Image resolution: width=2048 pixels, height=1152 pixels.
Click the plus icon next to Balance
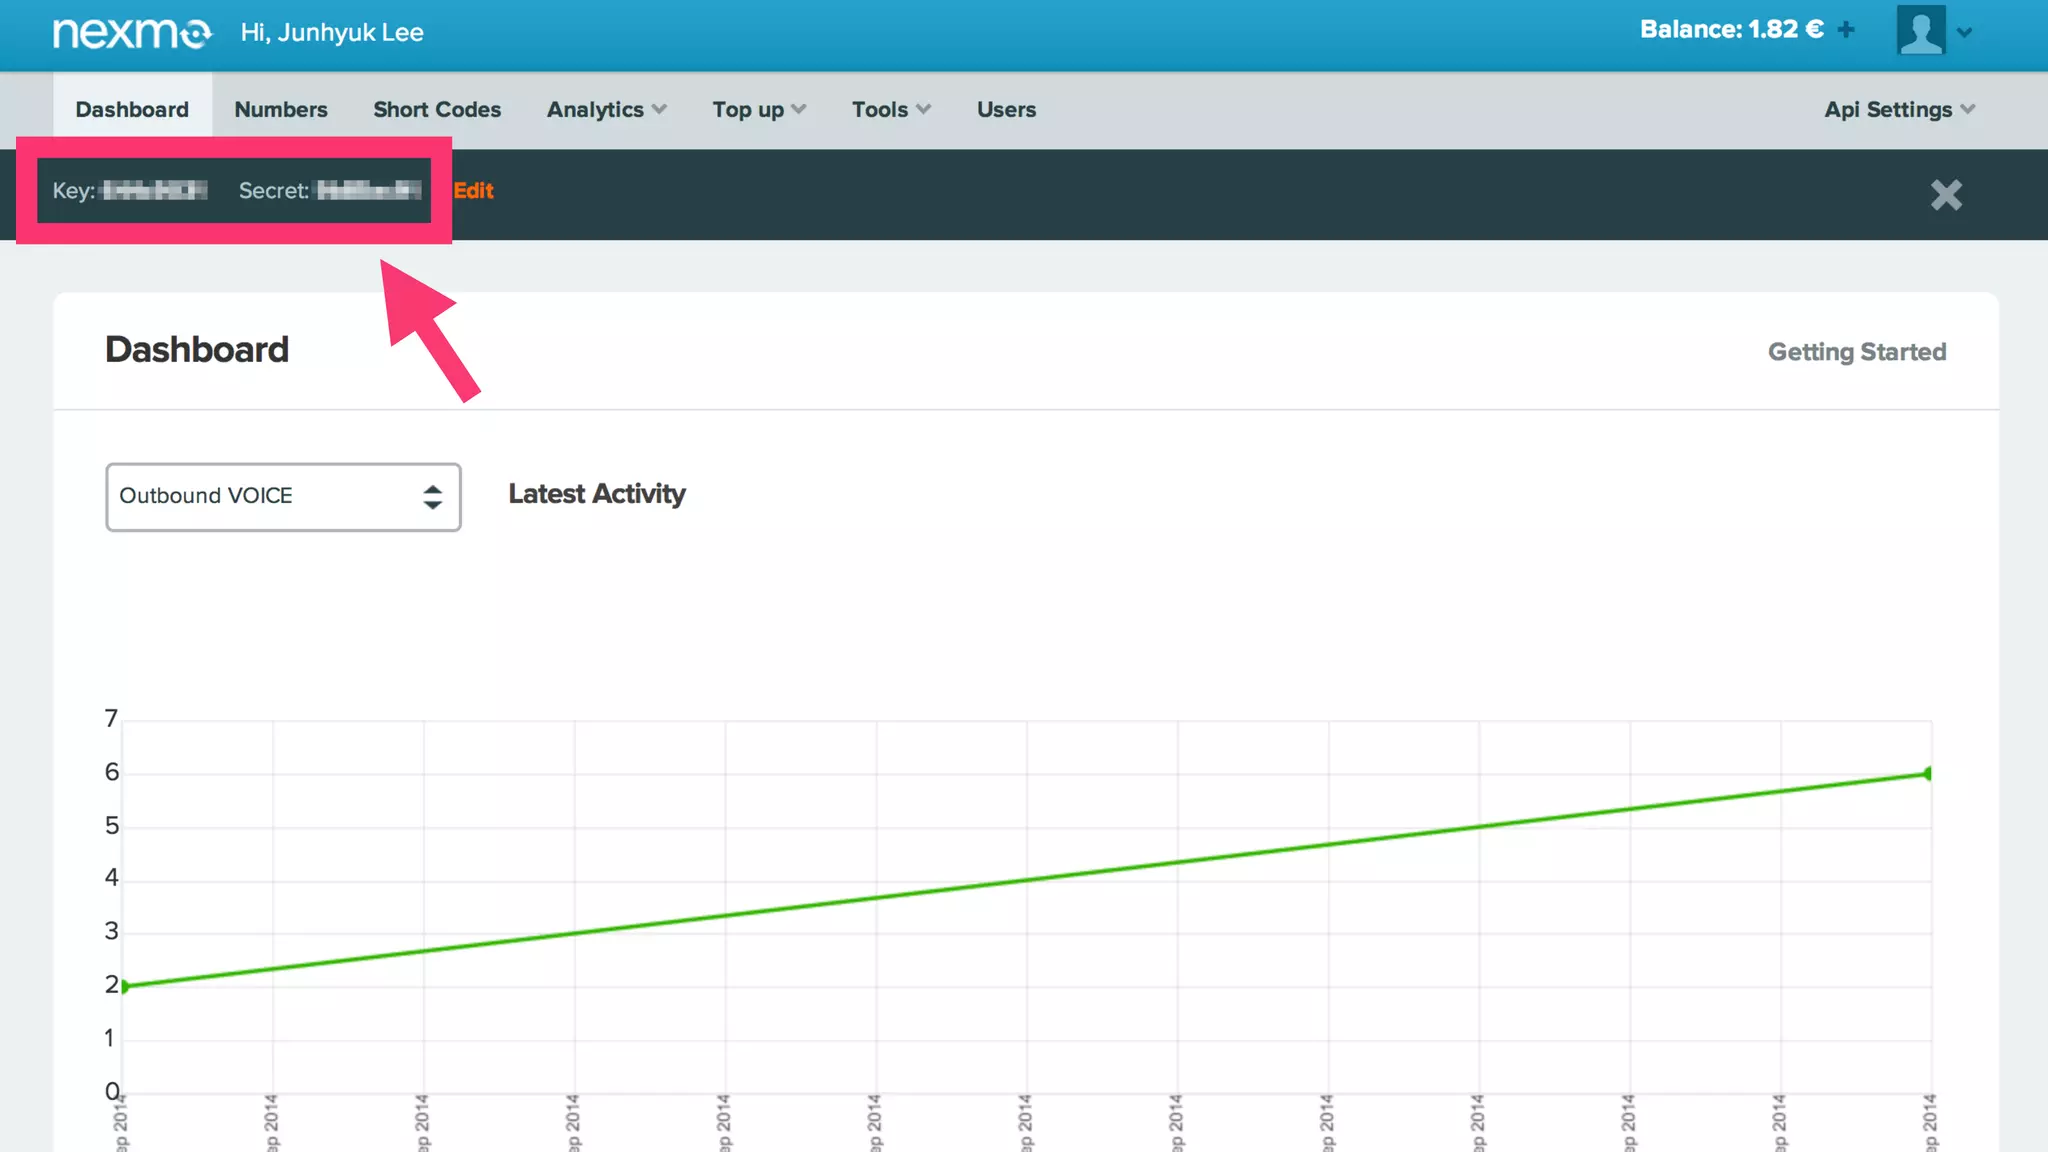1846,30
